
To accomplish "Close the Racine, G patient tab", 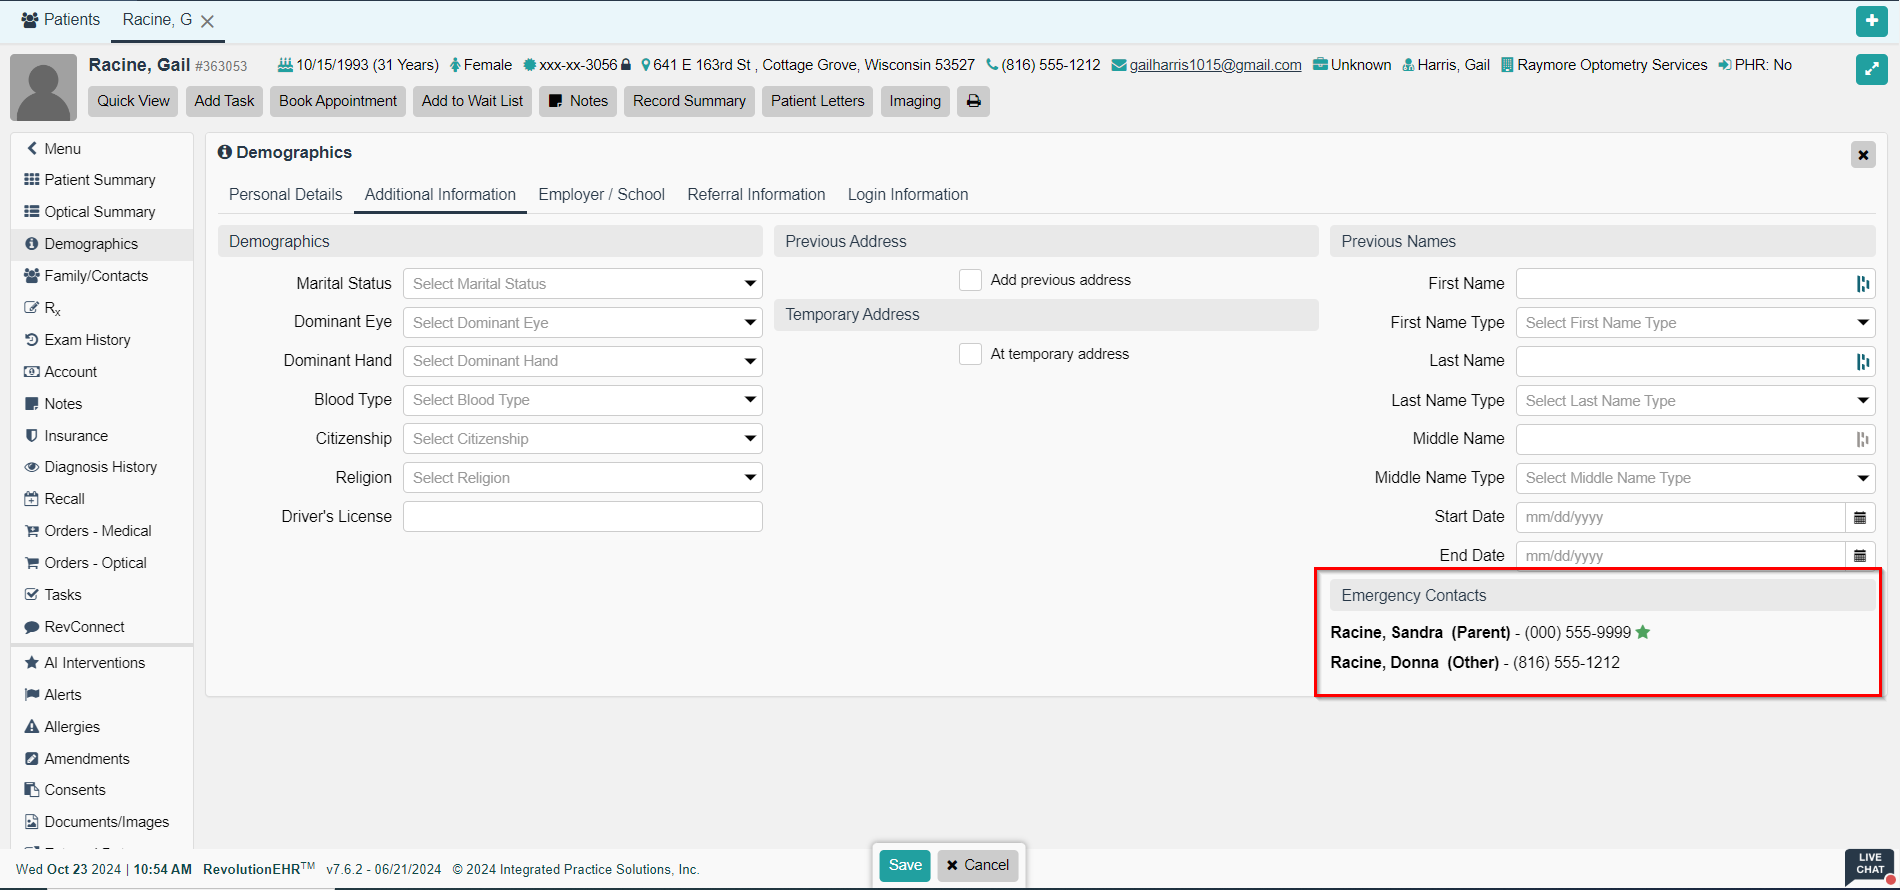I will coord(207,21).
